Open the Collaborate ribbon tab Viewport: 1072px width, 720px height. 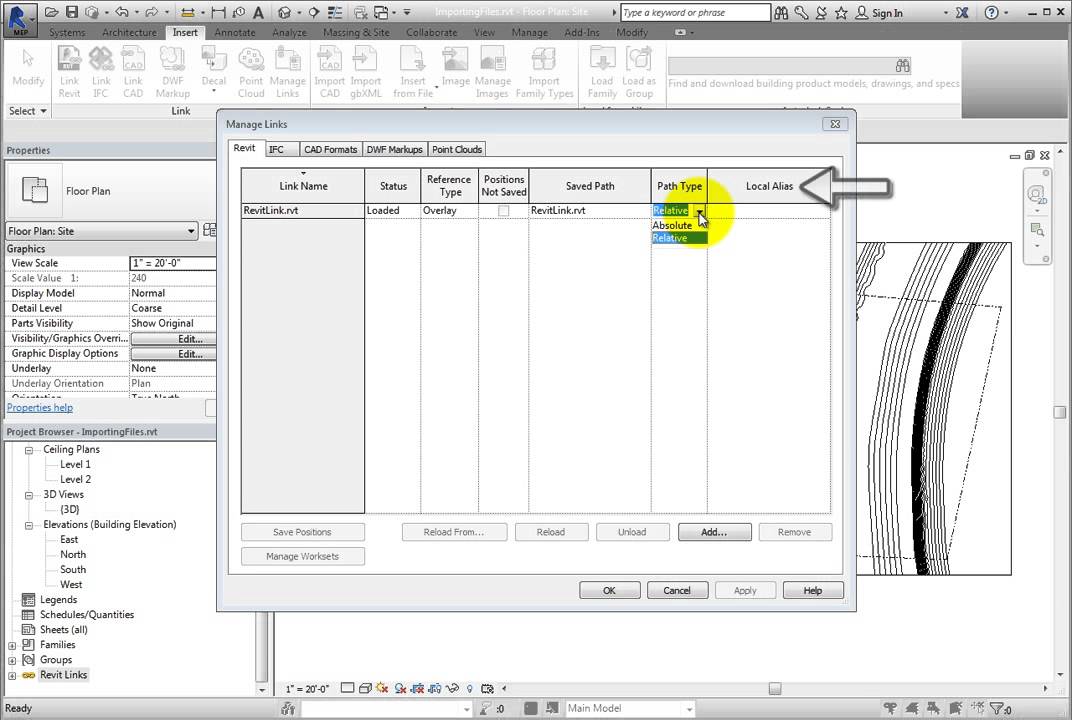(x=431, y=32)
